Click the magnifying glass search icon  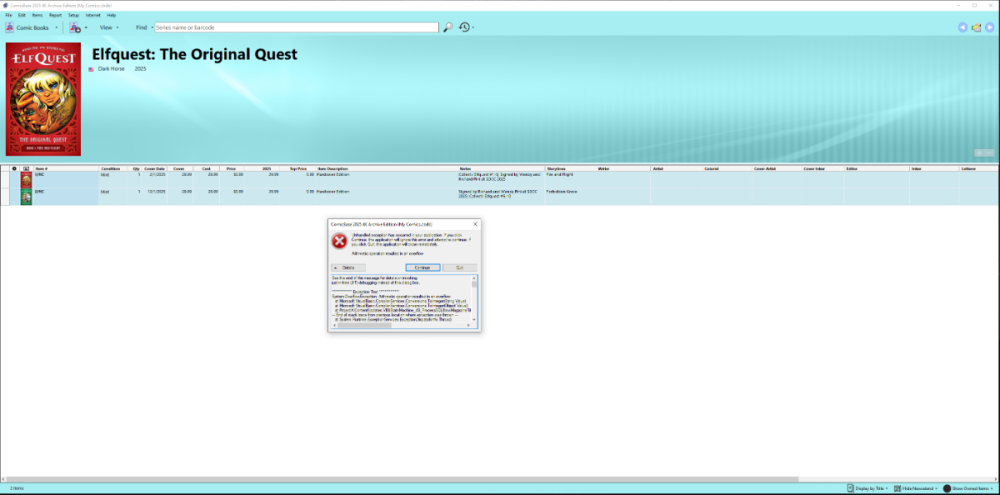(448, 27)
